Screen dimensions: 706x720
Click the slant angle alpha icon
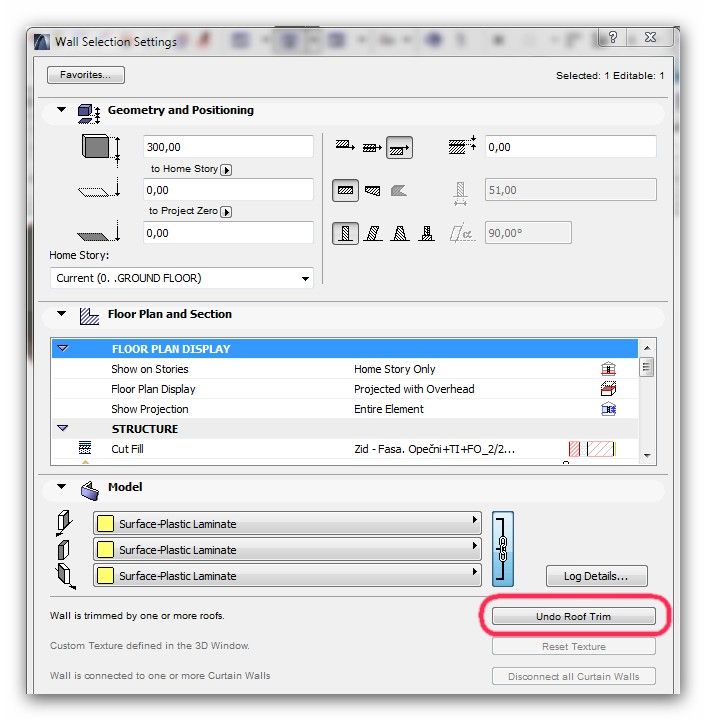click(461, 234)
